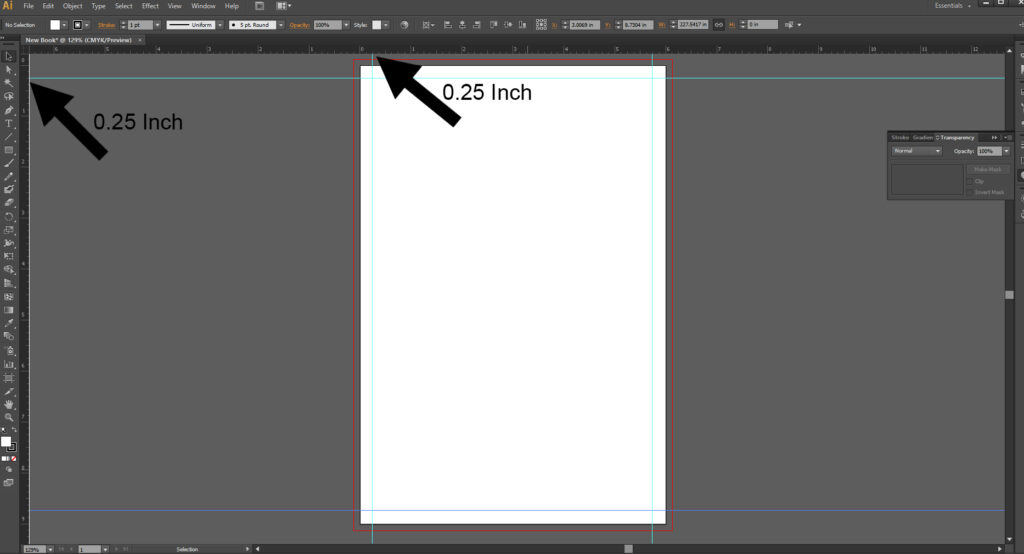Select the Pen tool

coord(8,110)
